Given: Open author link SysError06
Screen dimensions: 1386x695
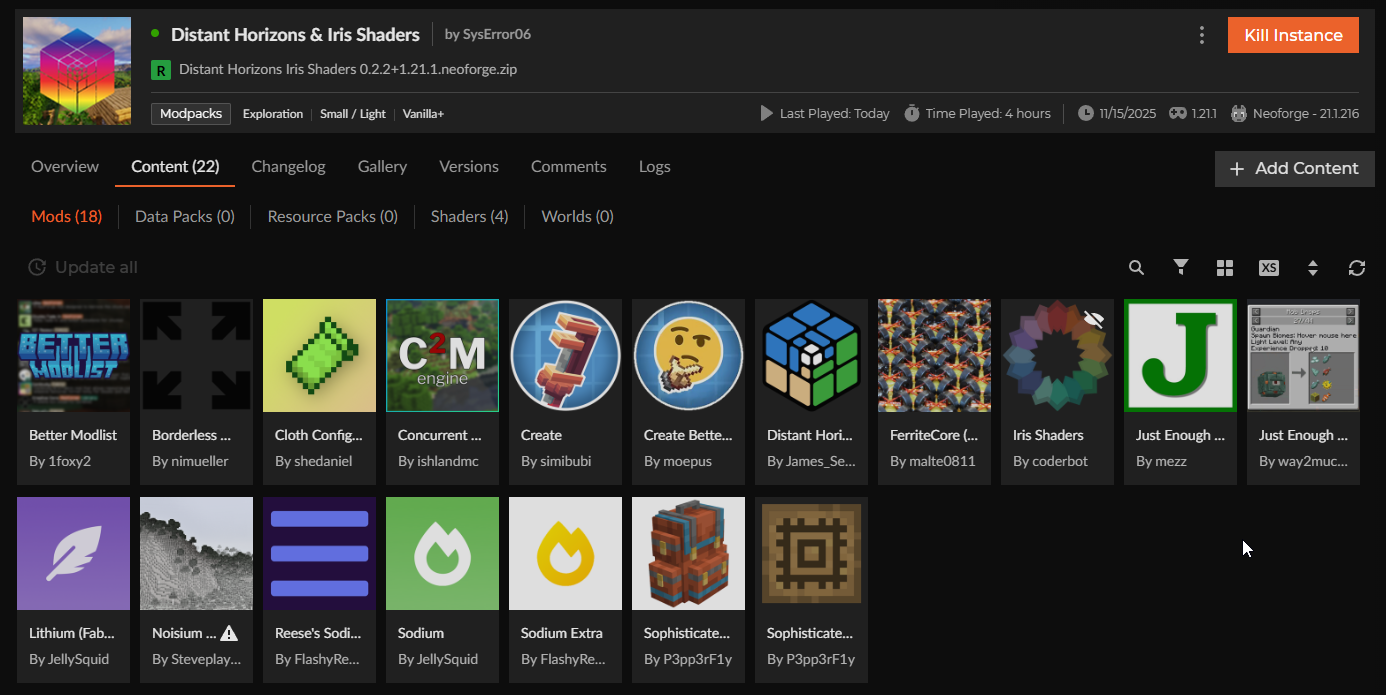Looking at the screenshot, I should click(497, 34).
